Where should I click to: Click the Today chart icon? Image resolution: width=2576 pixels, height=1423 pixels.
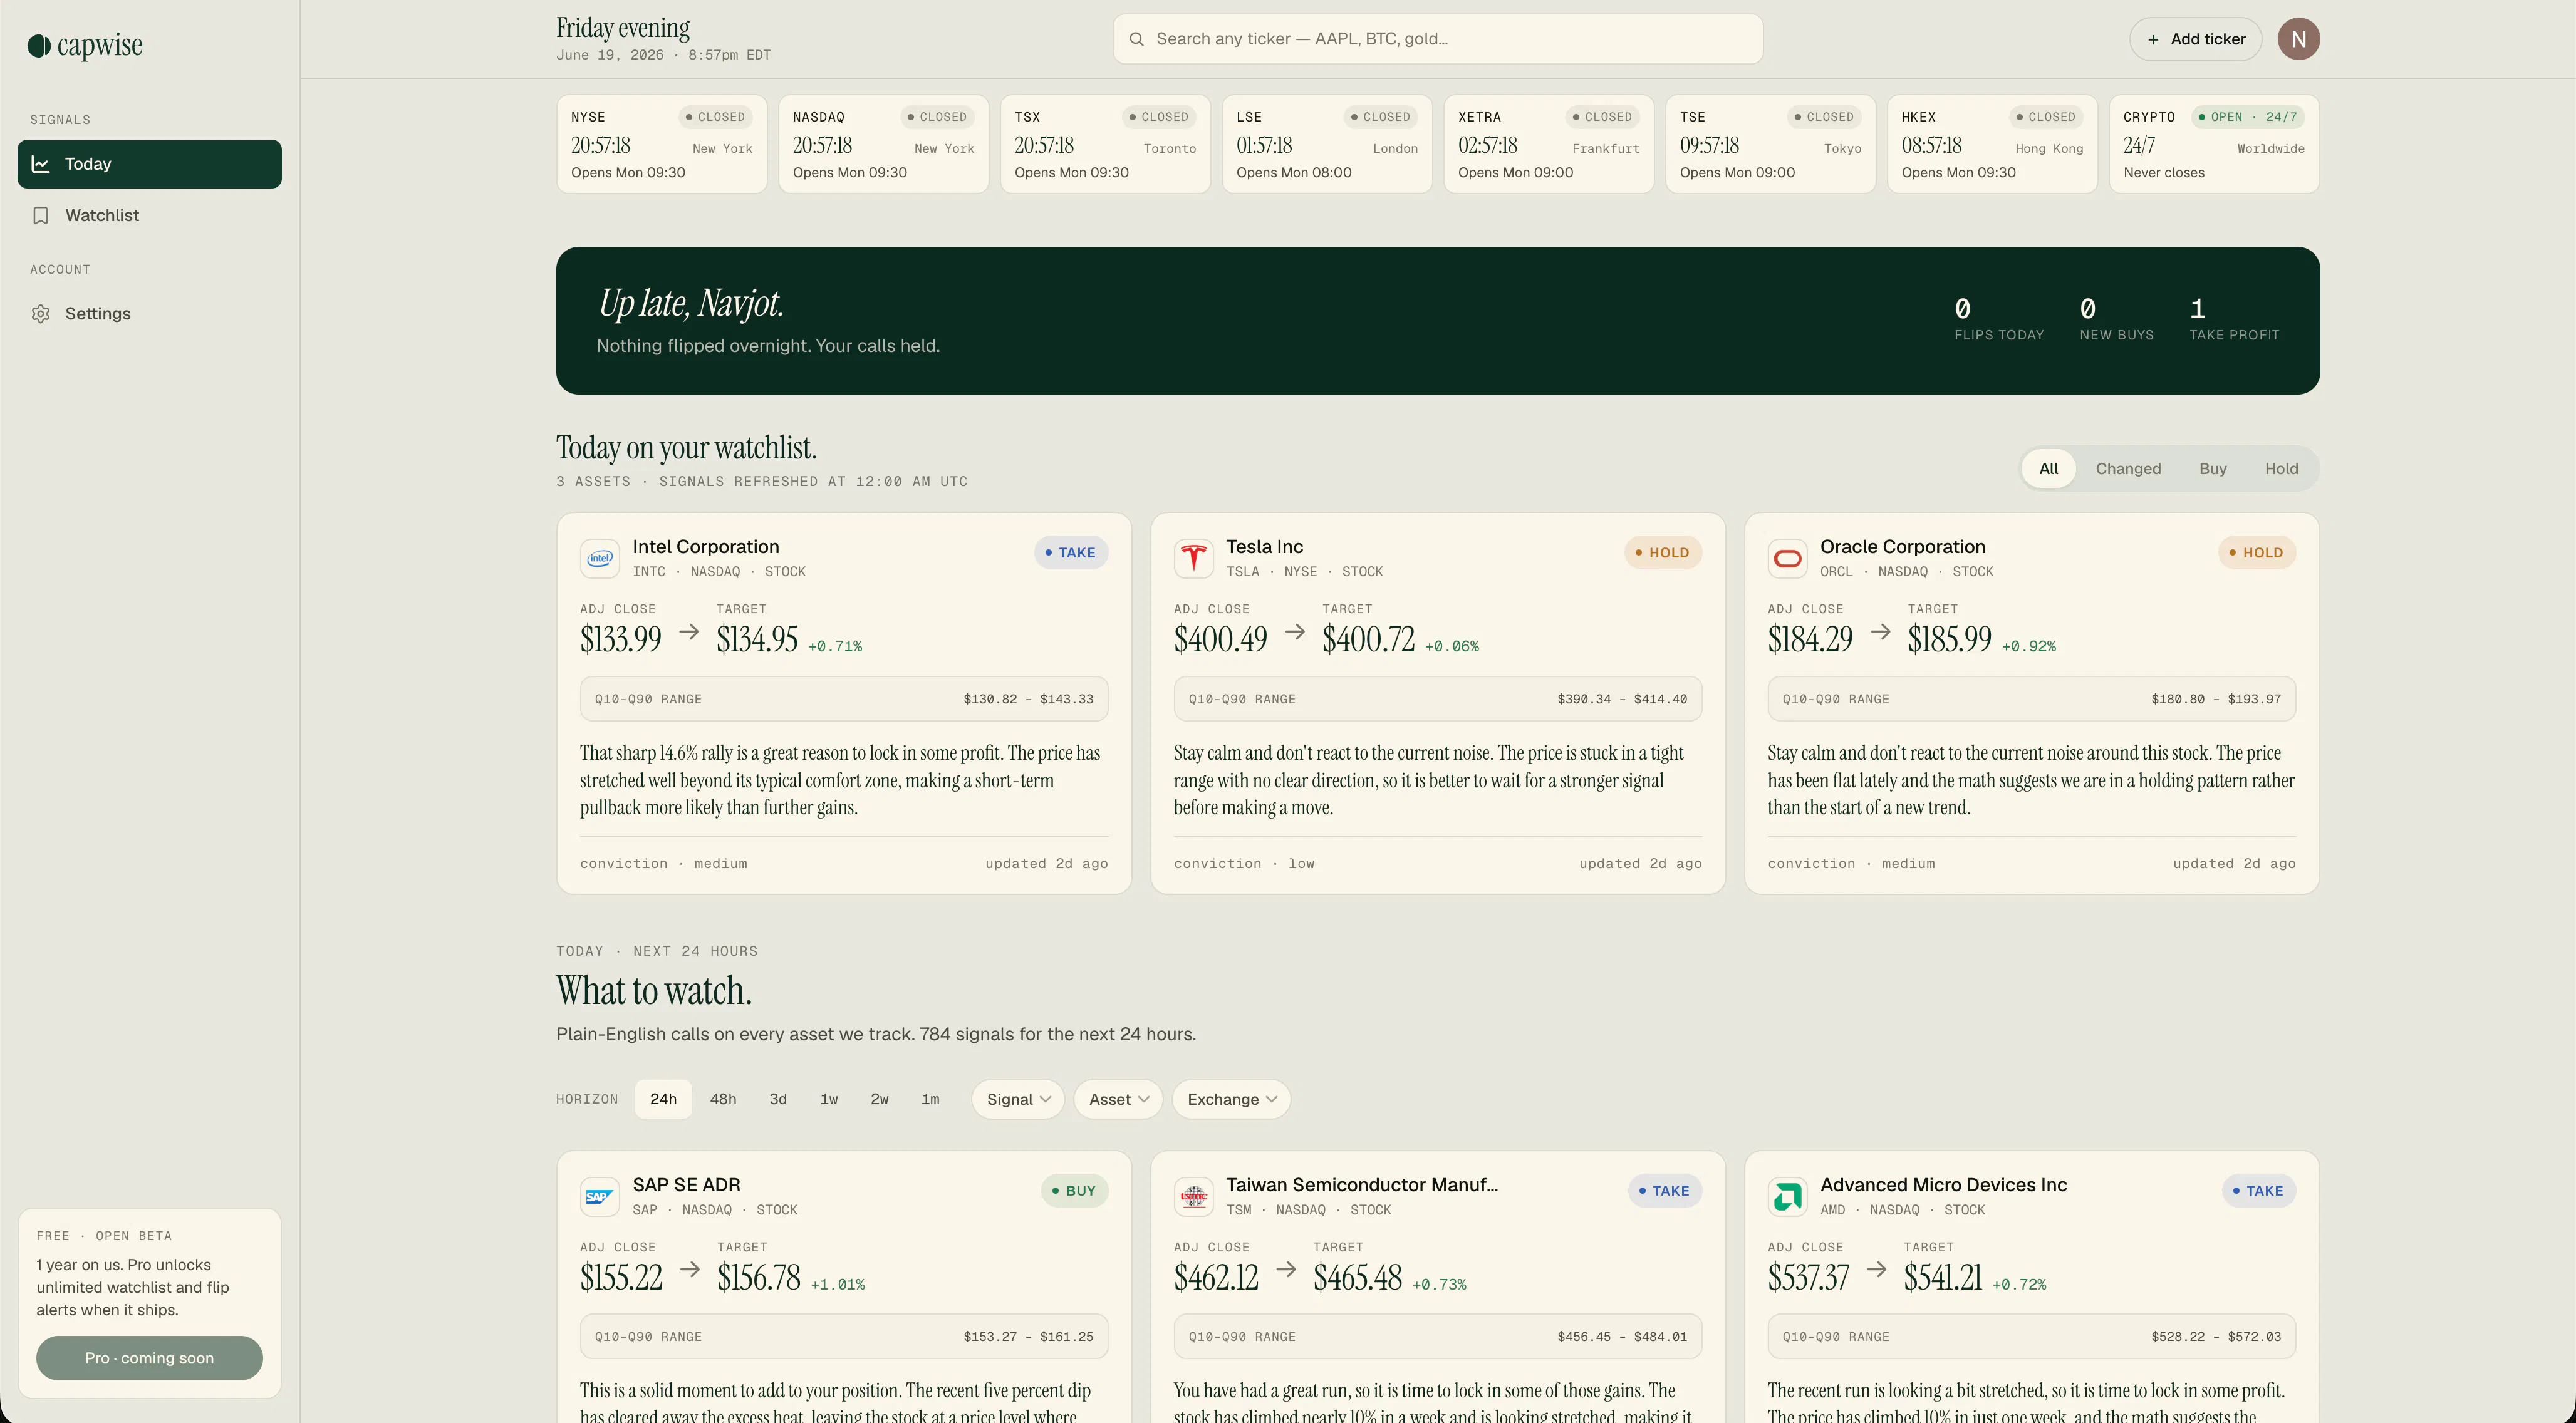(41, 164)
